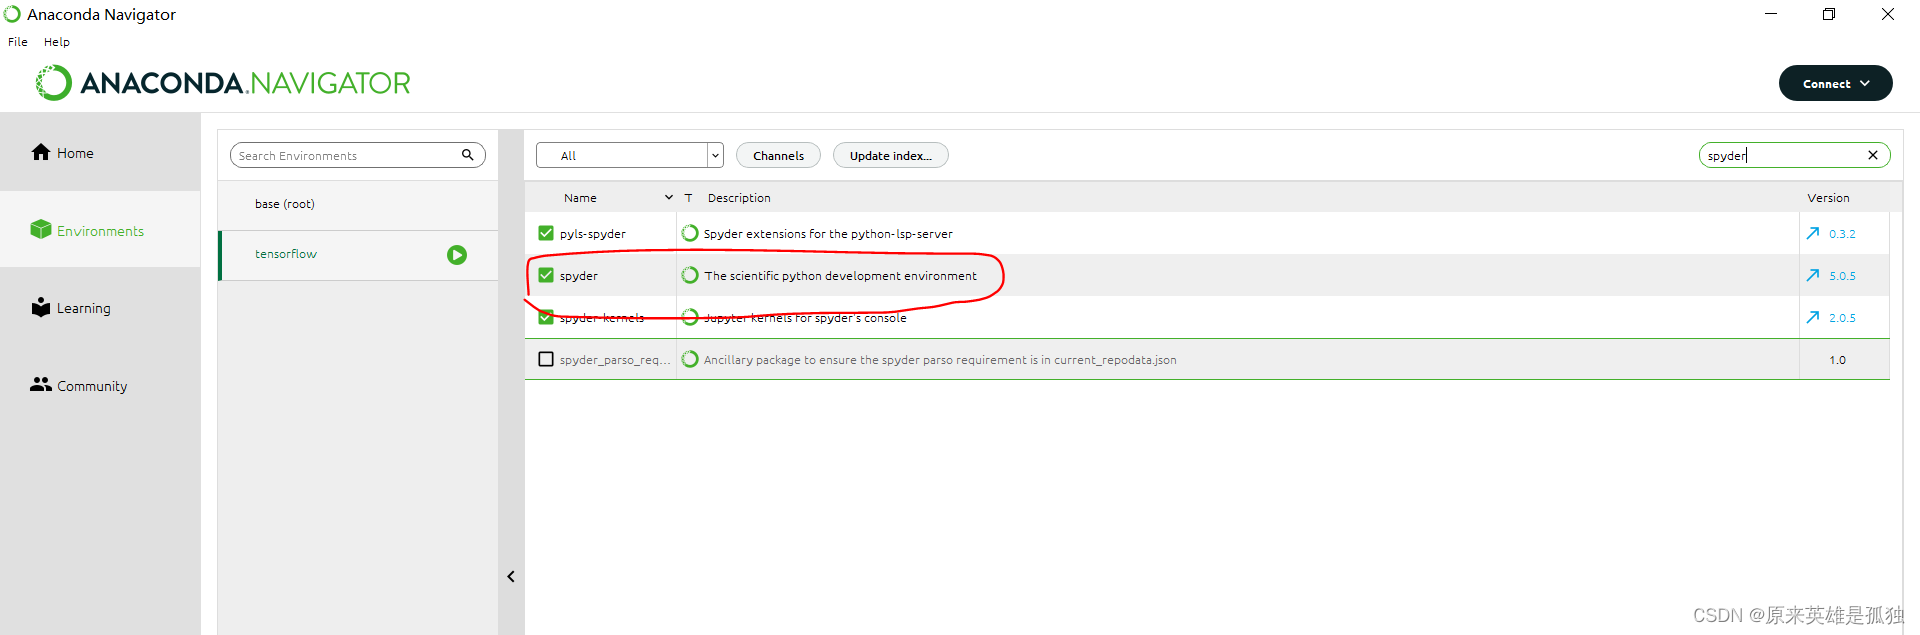
Task: Click version 2.0.5 of spyder-kernels
Action: coord(1842,318)
